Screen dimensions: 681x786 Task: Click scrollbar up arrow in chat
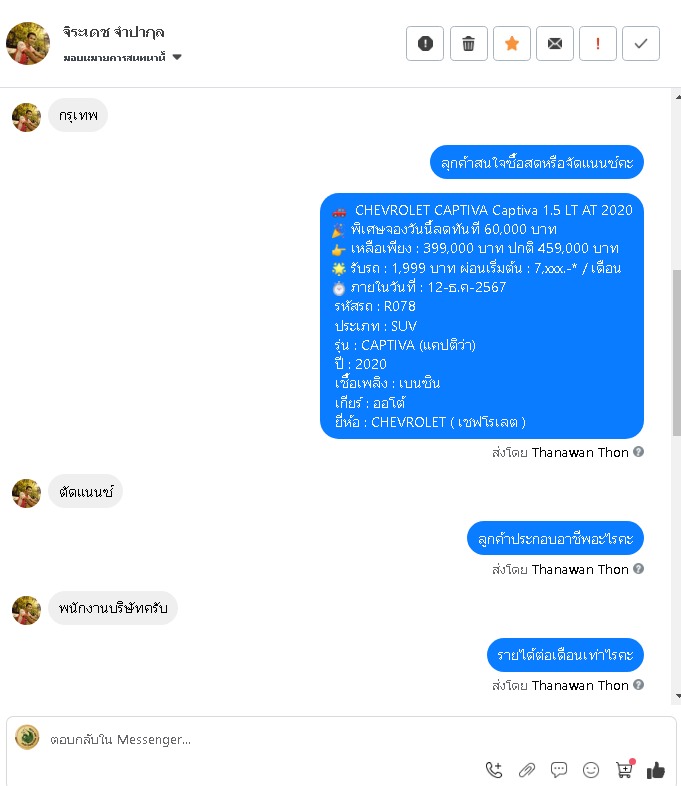click(677, 97)
